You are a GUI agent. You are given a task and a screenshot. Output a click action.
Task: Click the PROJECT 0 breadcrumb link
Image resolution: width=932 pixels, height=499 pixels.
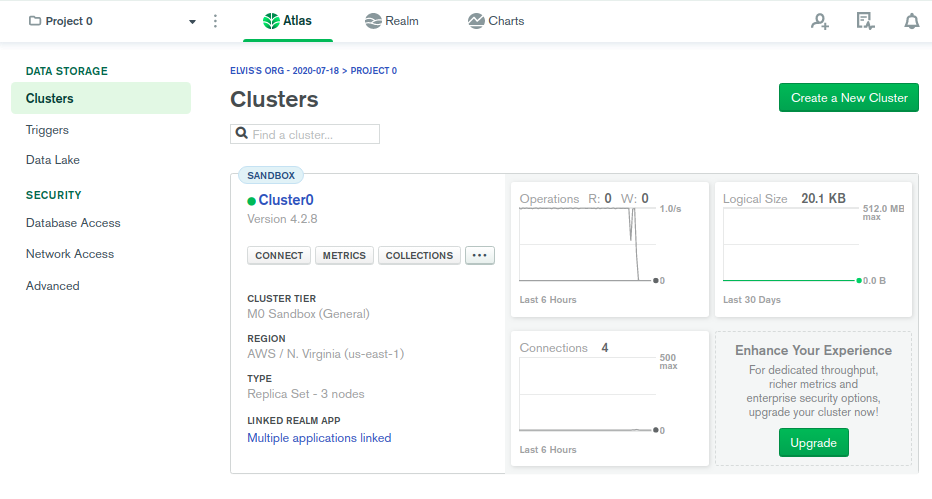pyautogui.click(x=373, y=71)
